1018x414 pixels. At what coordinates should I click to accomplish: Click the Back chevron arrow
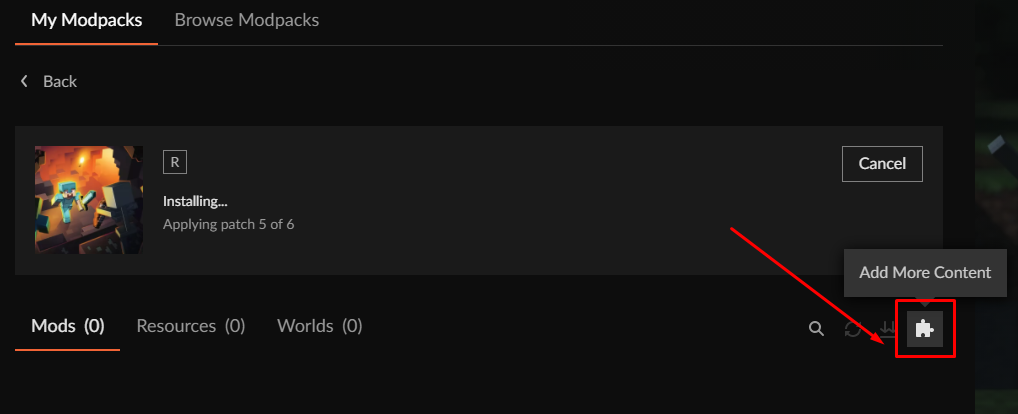pyautogui.click(x=24, y=81)
